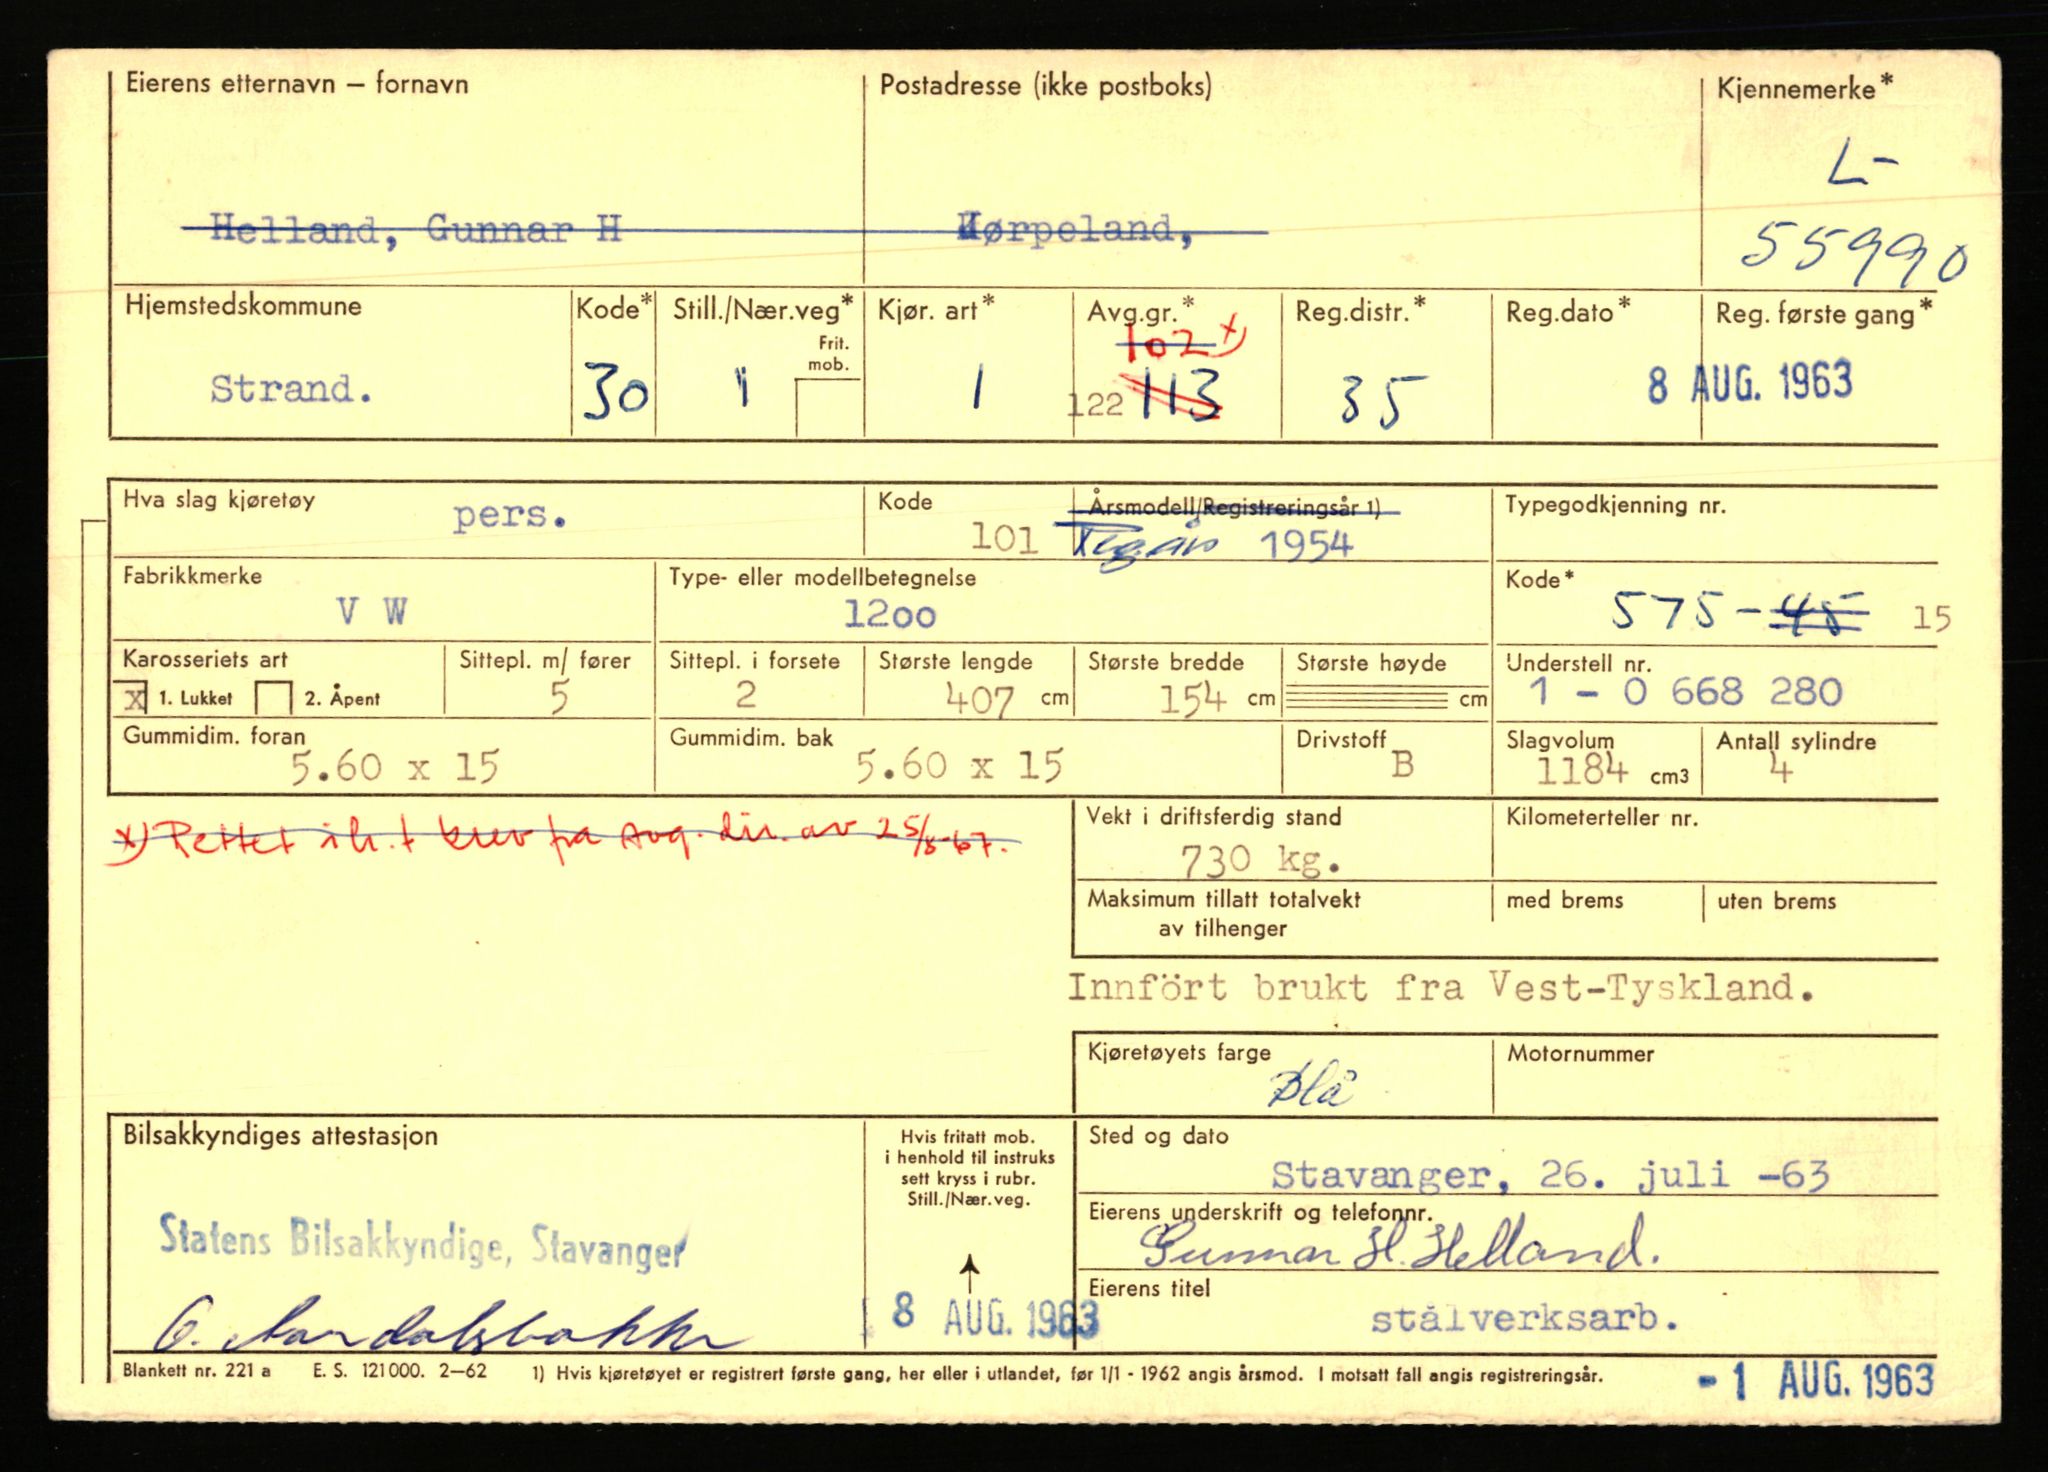Click the typed '15' beside the Kode field
2048x1472 pixels.
tap(1932, 619)
